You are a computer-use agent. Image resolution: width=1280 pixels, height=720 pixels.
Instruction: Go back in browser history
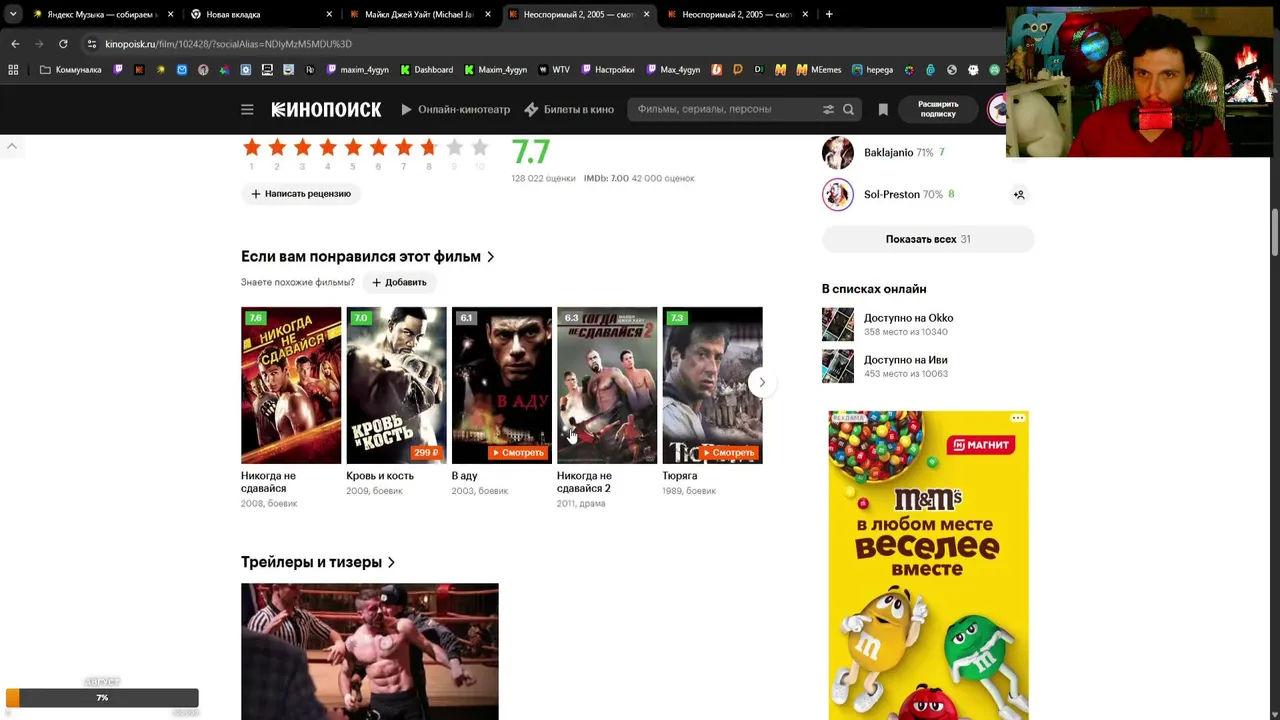15,44
